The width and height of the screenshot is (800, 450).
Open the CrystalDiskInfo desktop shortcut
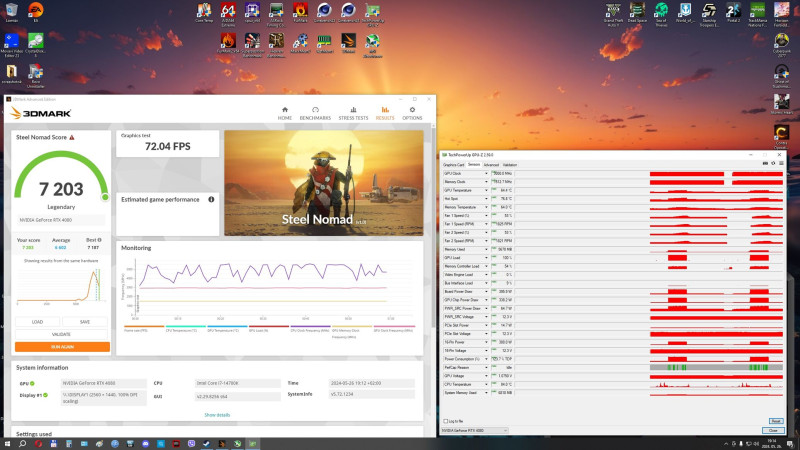[35, 45]
